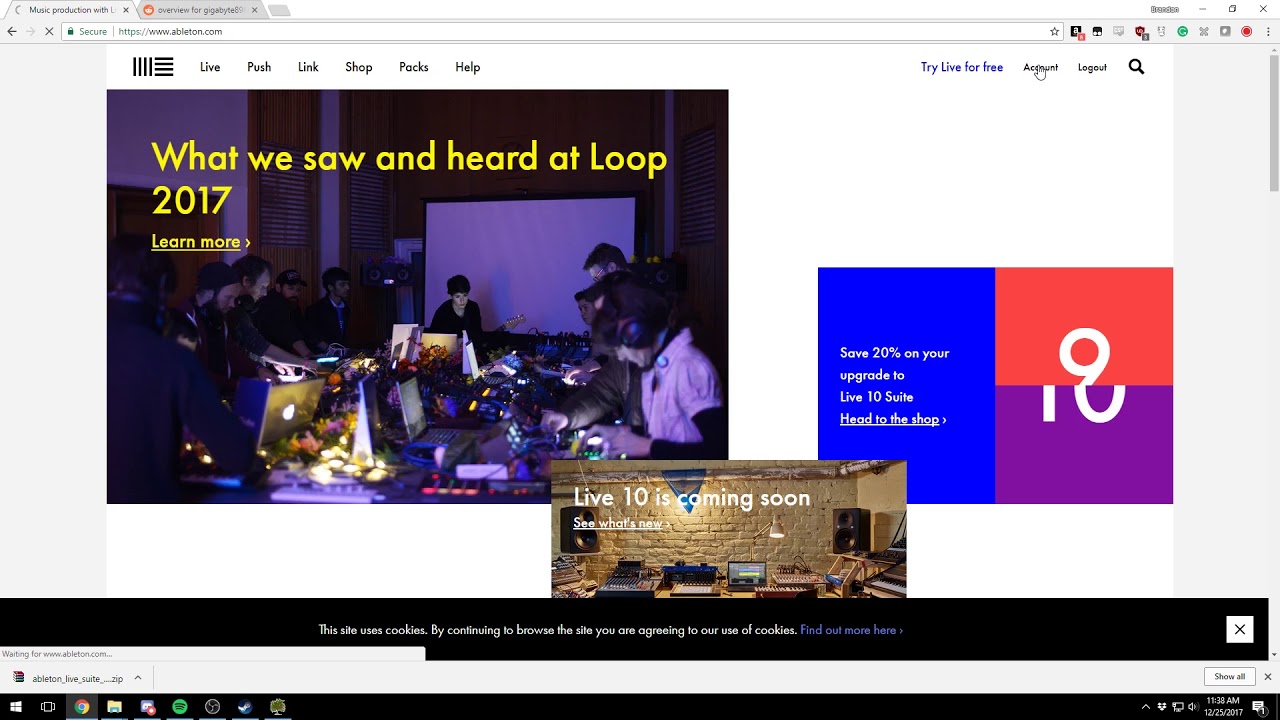Open the uBlock Origin extension icon
1280x720 pixels.
pyautogui.click(x=1140, y=32)
